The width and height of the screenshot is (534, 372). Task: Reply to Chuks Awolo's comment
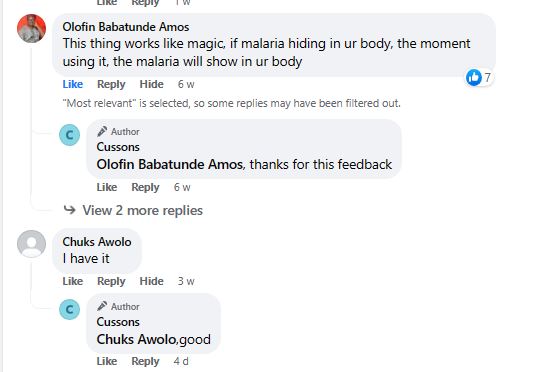click(111, 281)
